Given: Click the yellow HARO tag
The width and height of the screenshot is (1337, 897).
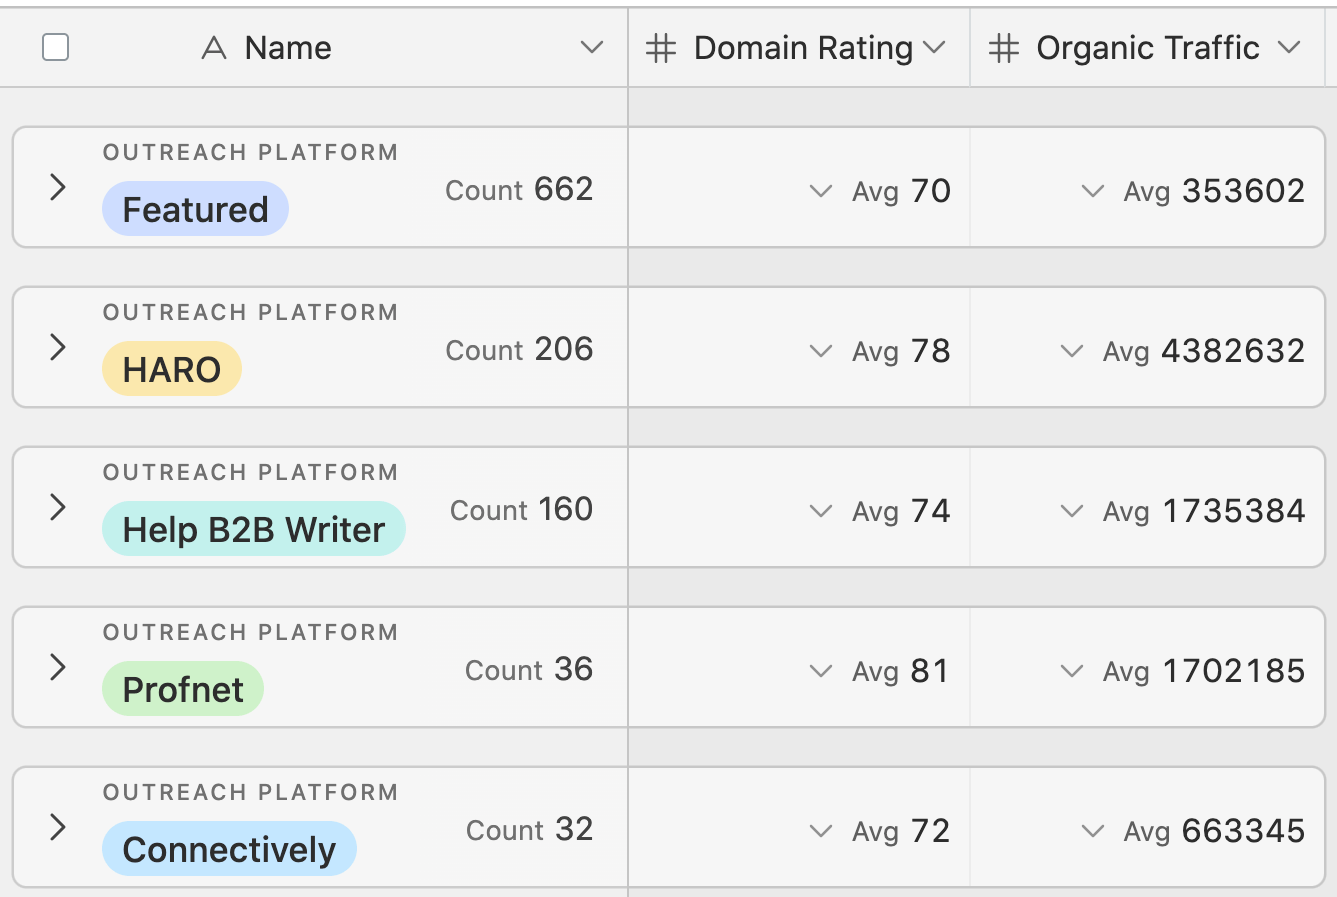Looking at the screenshot, I should (171, 369).
